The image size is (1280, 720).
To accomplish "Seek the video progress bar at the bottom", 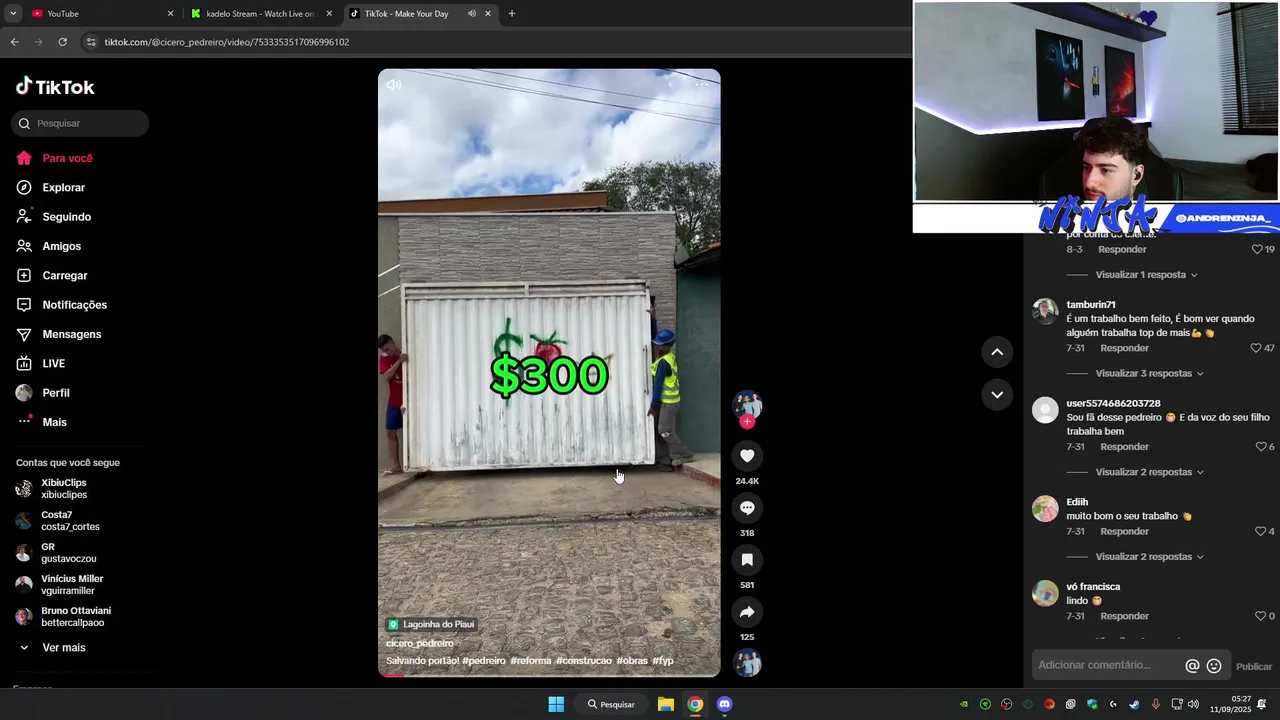I will pyautogui.click(x=549, y=675).
